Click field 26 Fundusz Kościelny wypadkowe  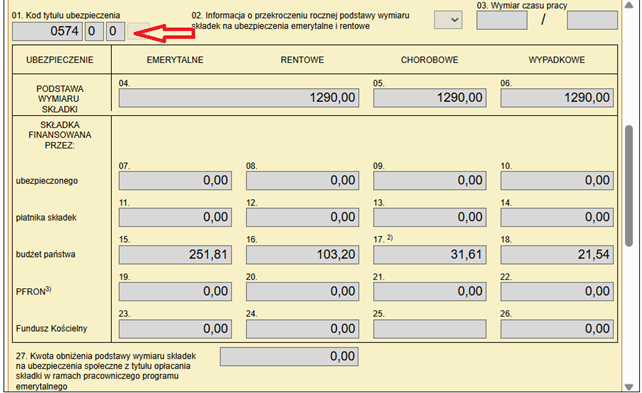tap(557, 329)
